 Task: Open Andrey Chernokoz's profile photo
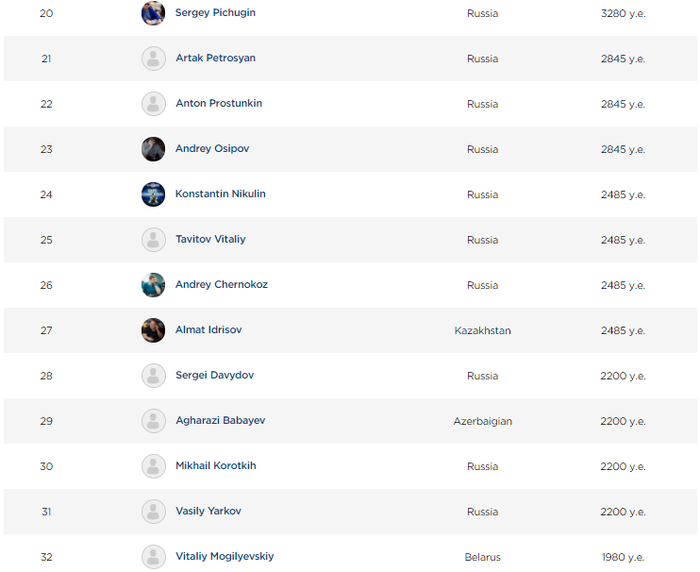(x=153, y=285)
